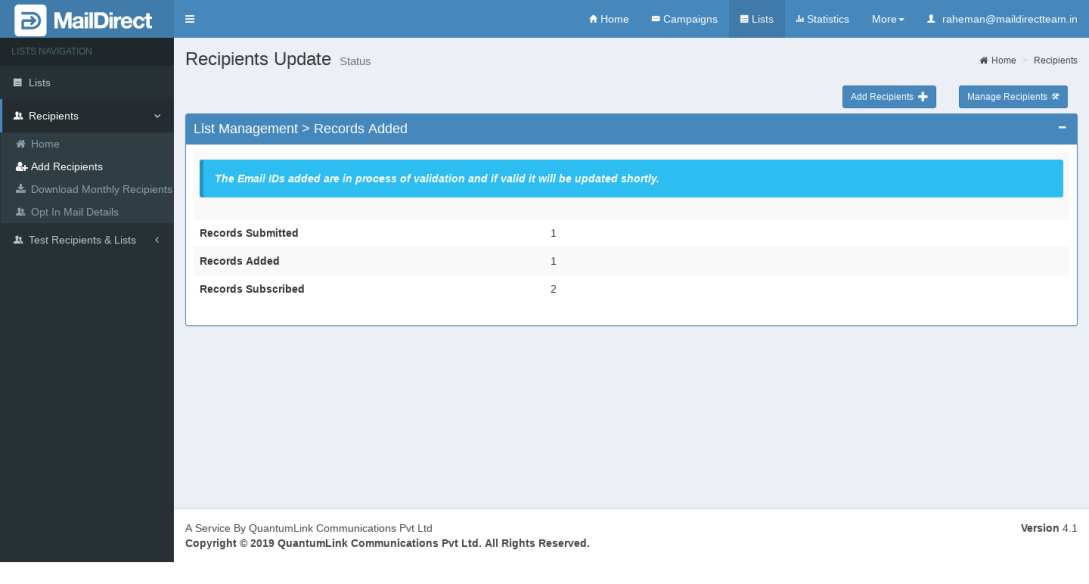Select Add Recipients in the sidebar
Image resolution: width=1089 pixels, height=584 pixels.
66,167
